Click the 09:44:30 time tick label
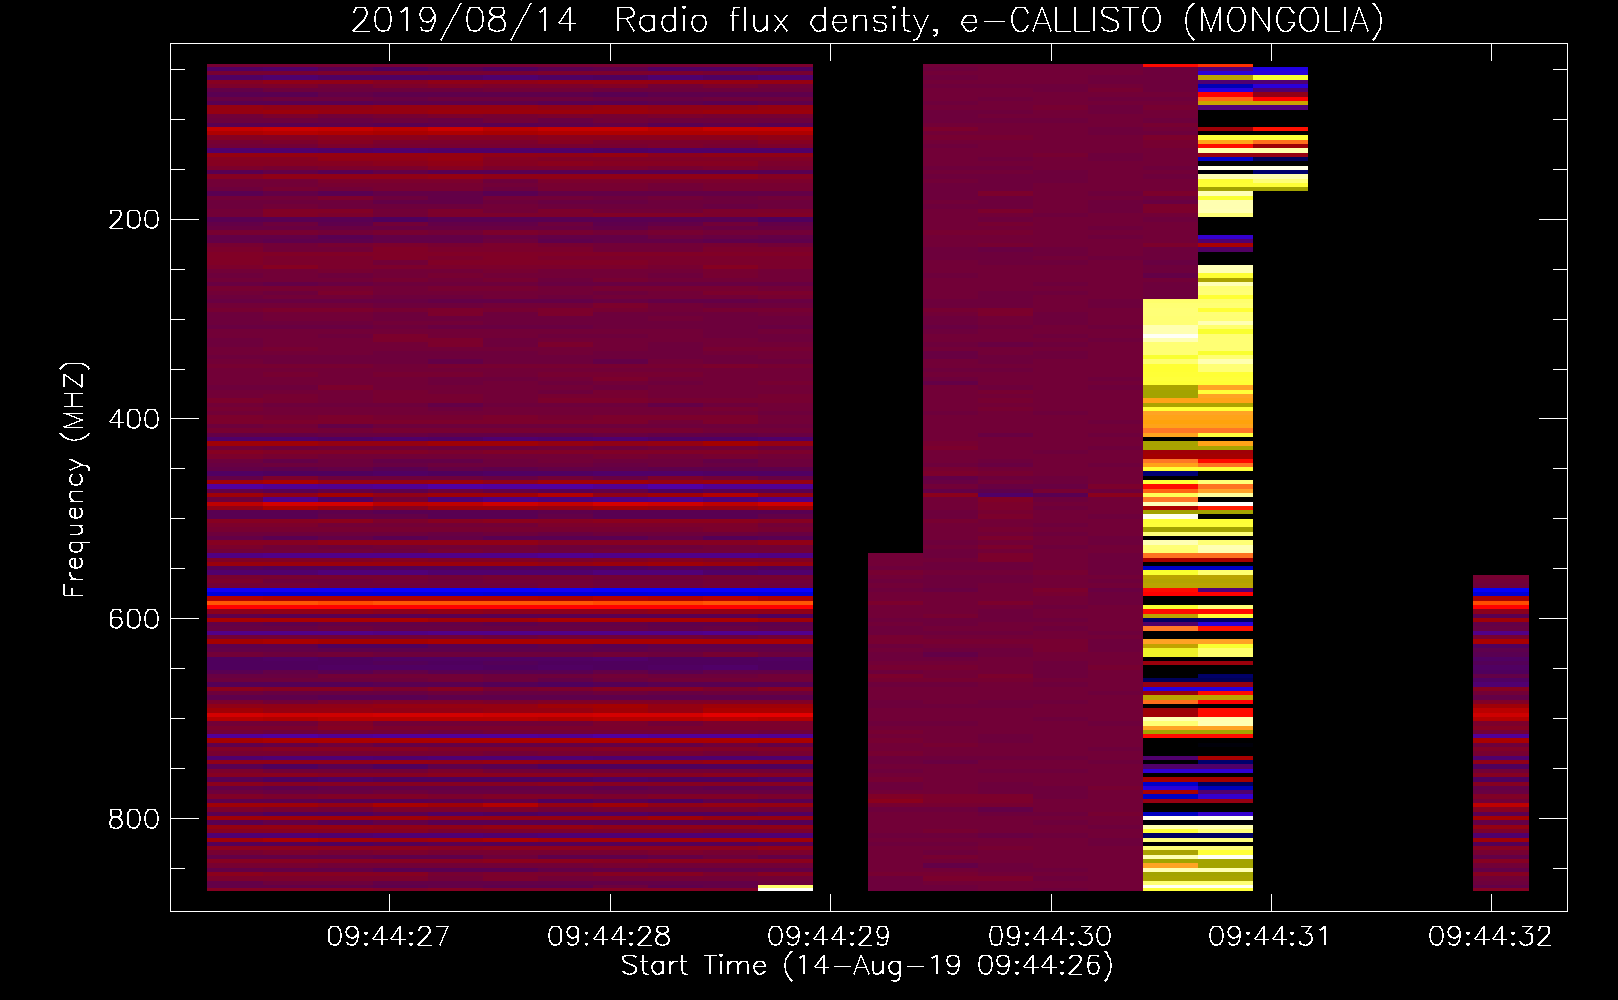Image resolution: width=1618 pixels, height=1000 pixels. click(x=1050, y=937)
